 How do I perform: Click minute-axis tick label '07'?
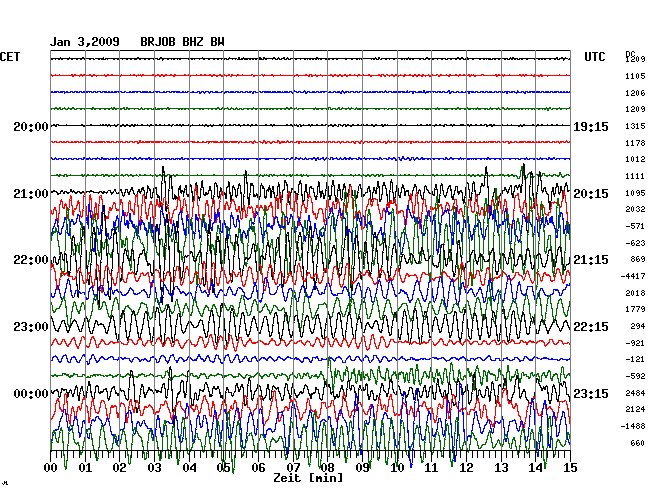tap(293, 468)
